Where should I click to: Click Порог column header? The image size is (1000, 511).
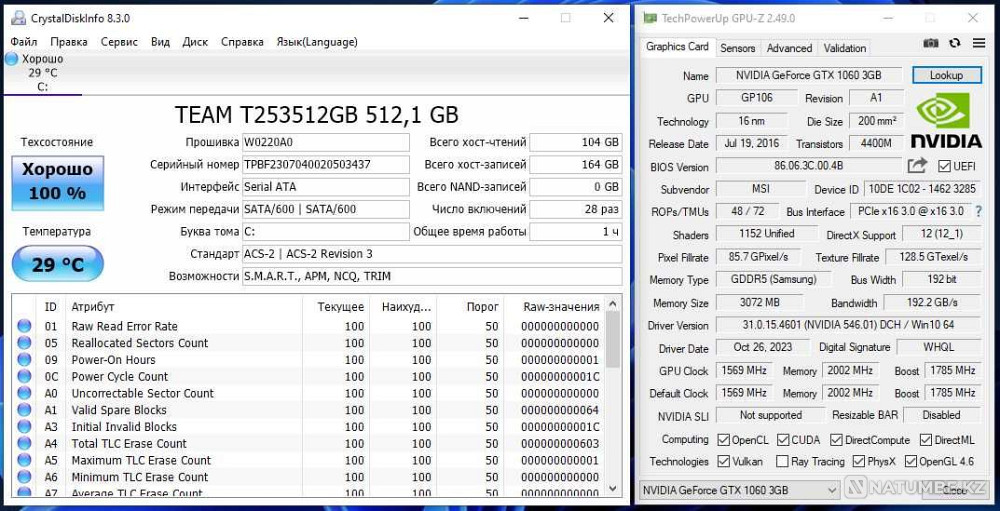(x=471, y=307)
